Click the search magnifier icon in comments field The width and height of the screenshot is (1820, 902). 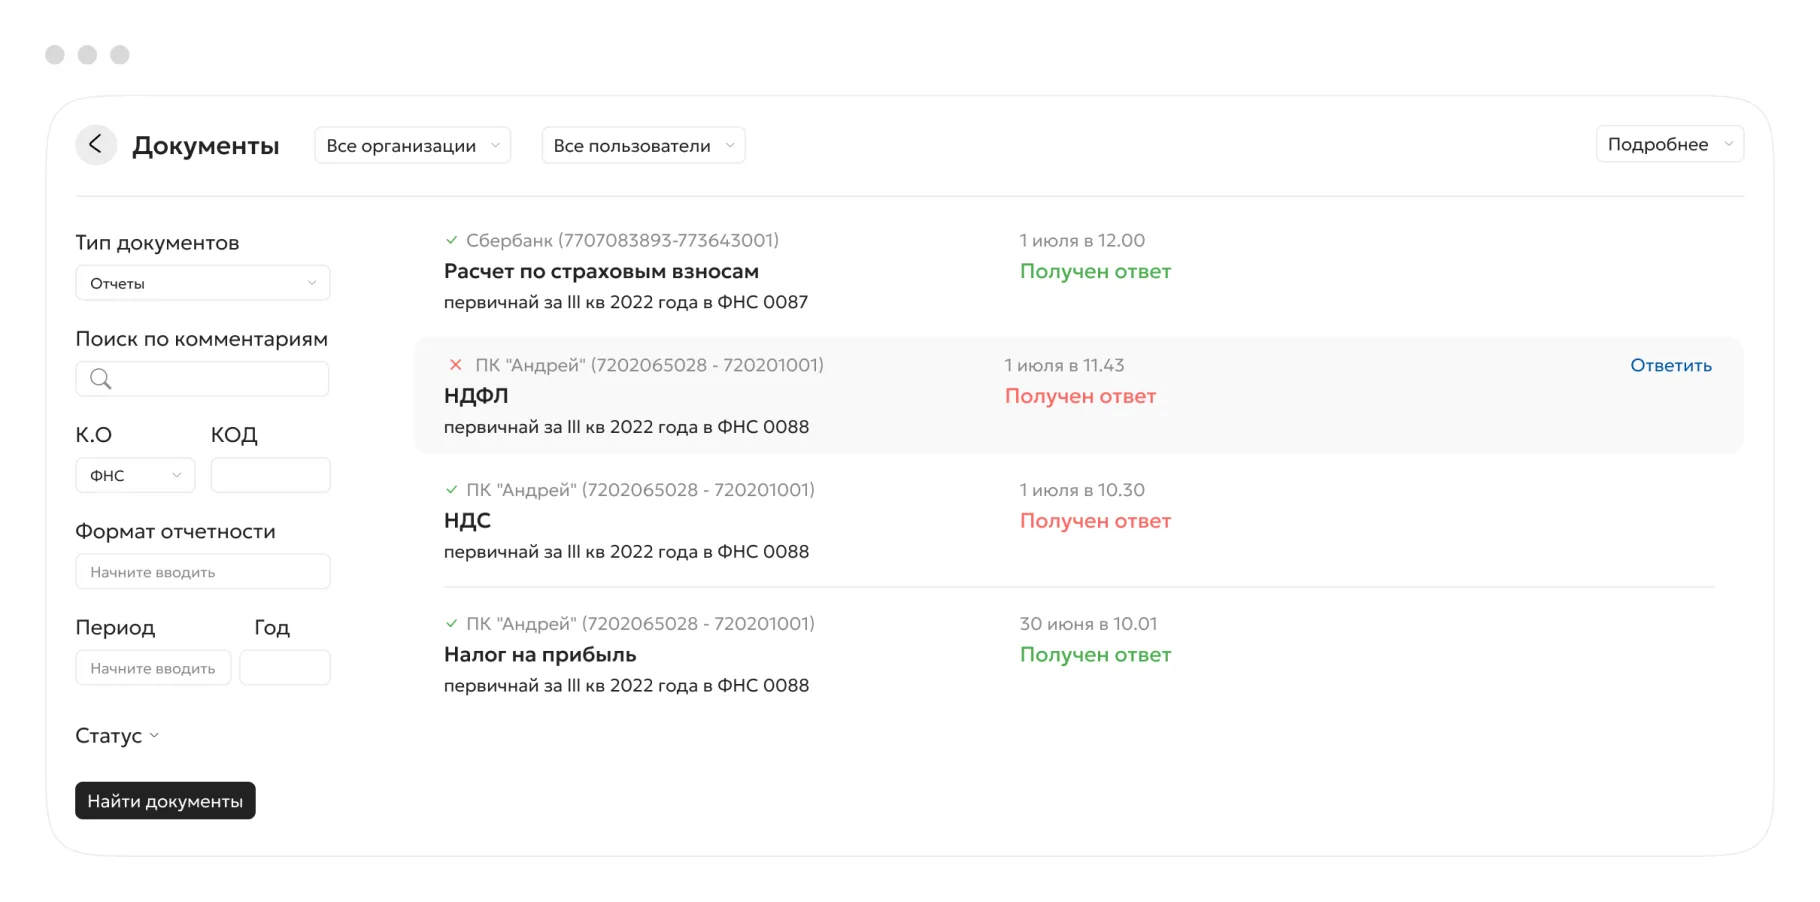[101, 379]
